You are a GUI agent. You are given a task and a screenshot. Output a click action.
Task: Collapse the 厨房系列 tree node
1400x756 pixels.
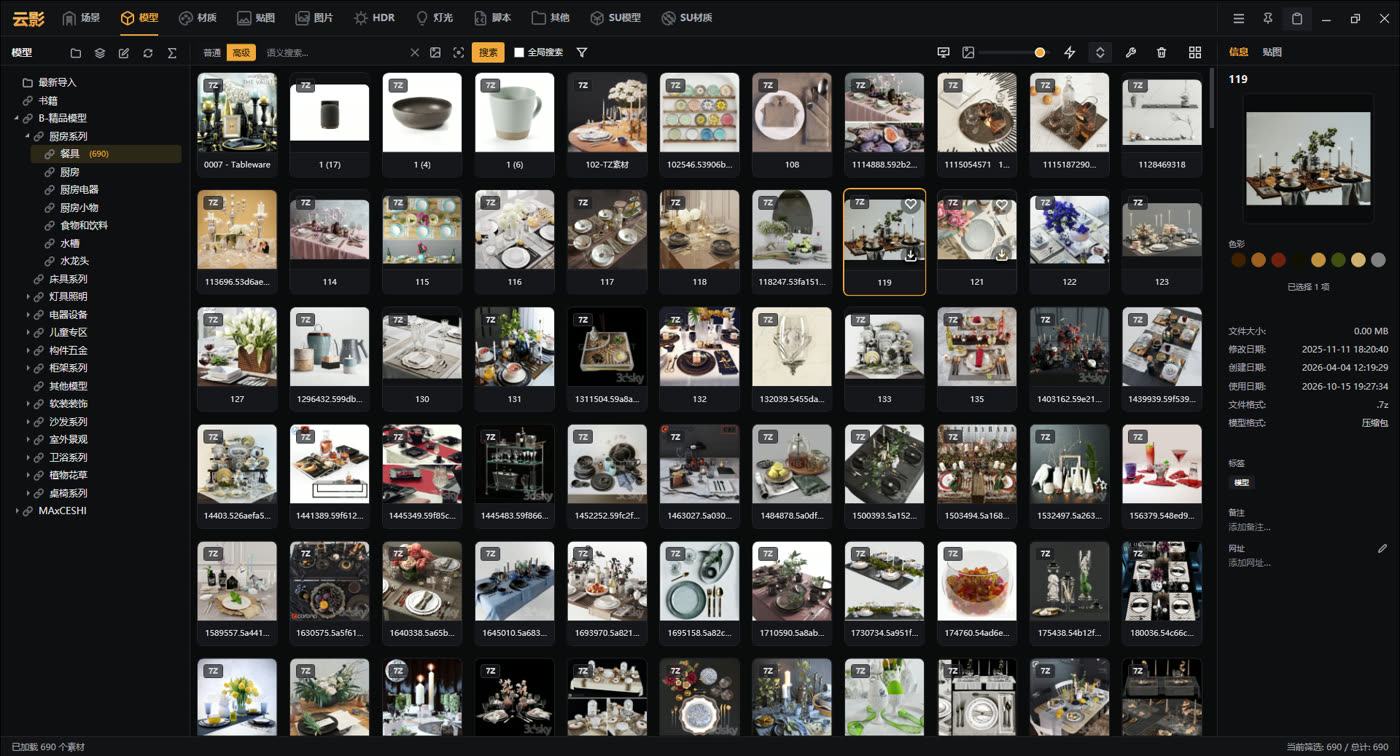[x=28, y=136]
